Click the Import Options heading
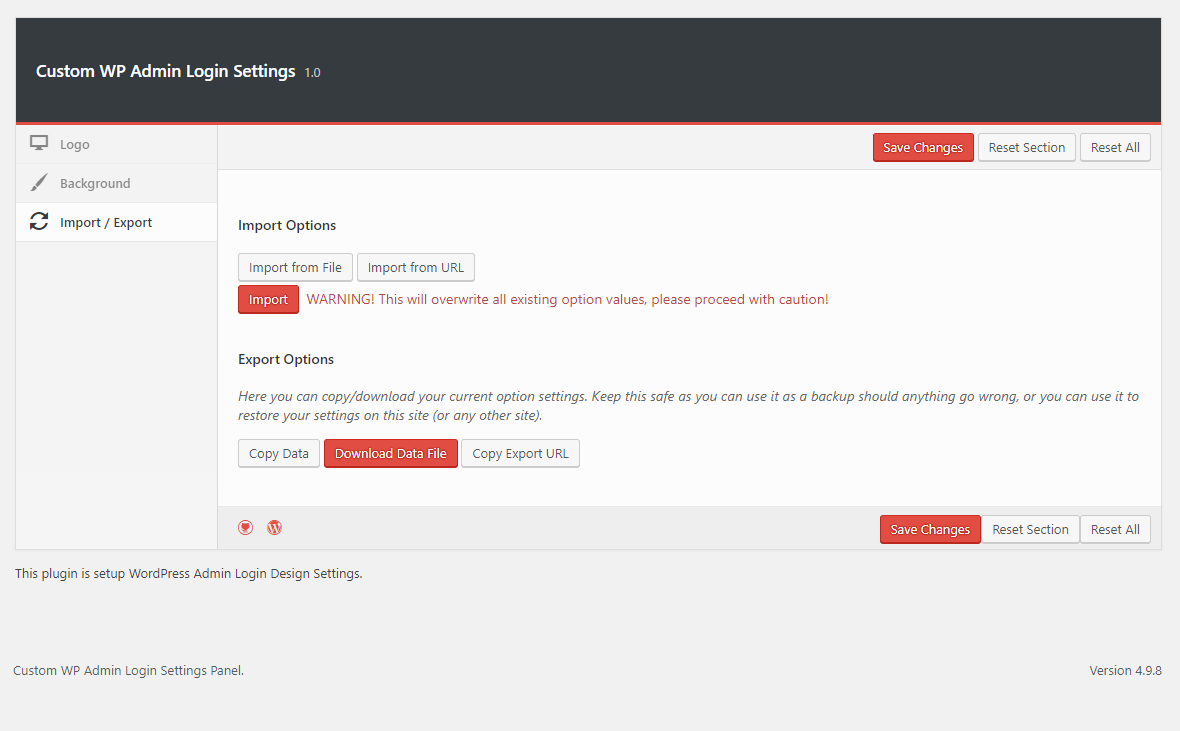This screenshot has height=731, width=1180. [287, 225]
